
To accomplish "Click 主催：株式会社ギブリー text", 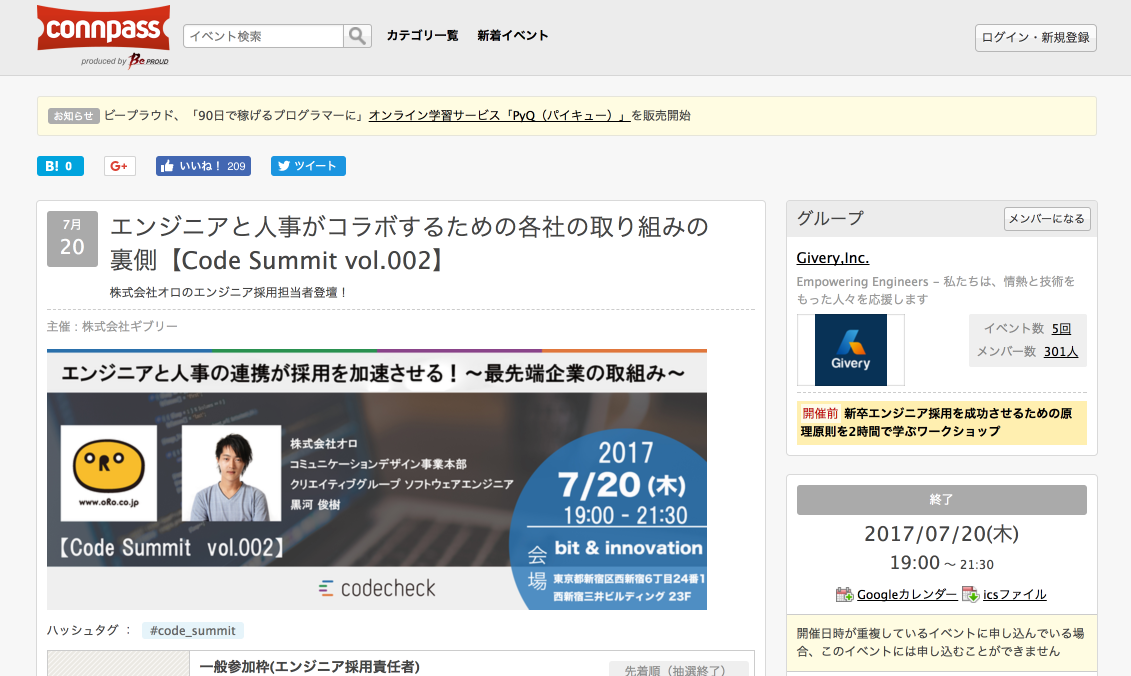I will pos(113,326).
